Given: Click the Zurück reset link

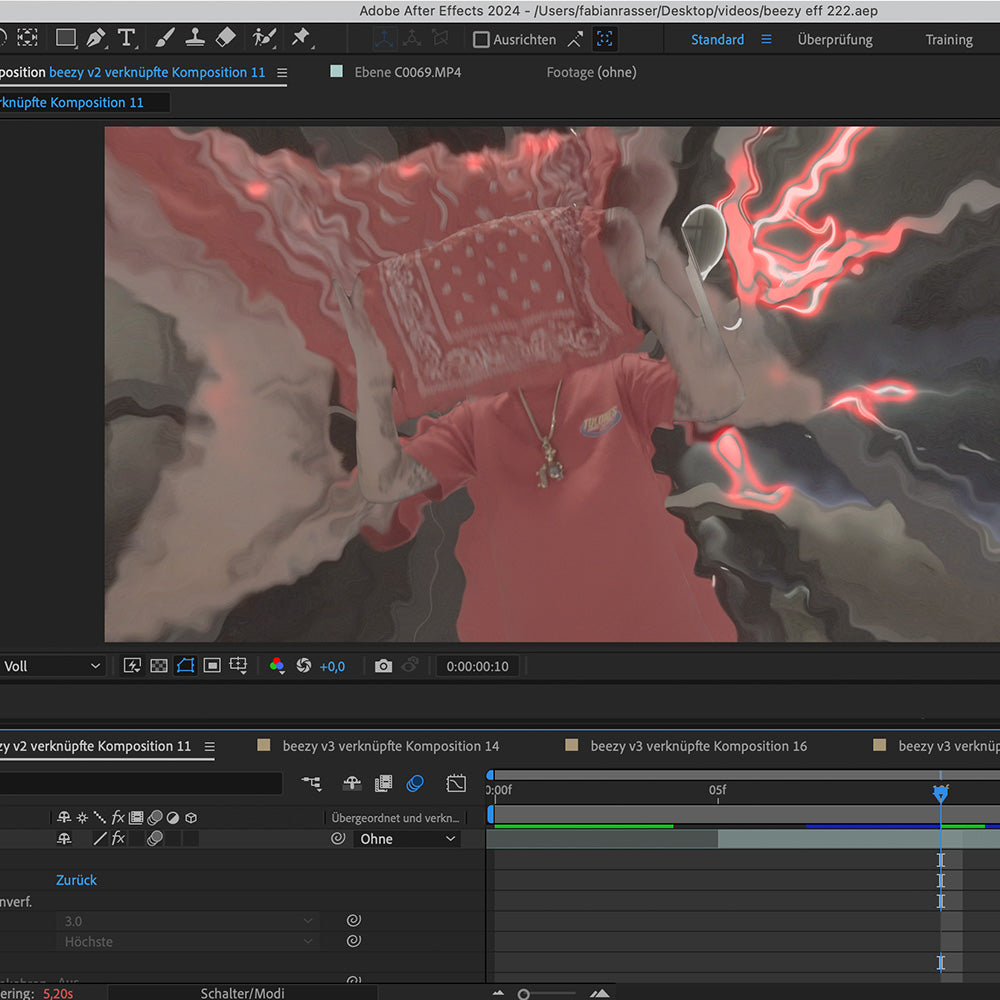Looking at the screenshot, I should [76, 880].
